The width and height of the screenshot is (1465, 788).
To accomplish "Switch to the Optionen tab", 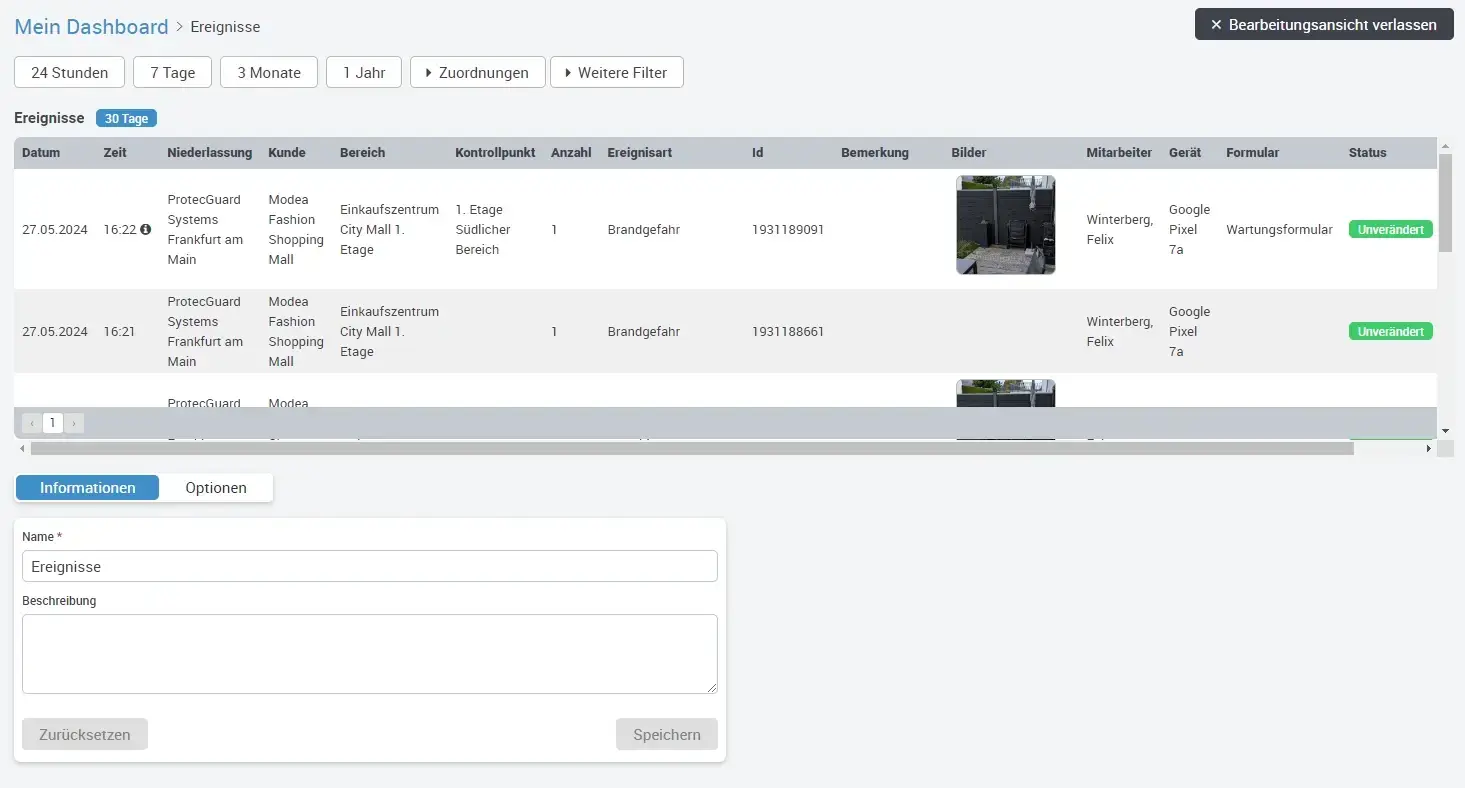I will point(216,487).
